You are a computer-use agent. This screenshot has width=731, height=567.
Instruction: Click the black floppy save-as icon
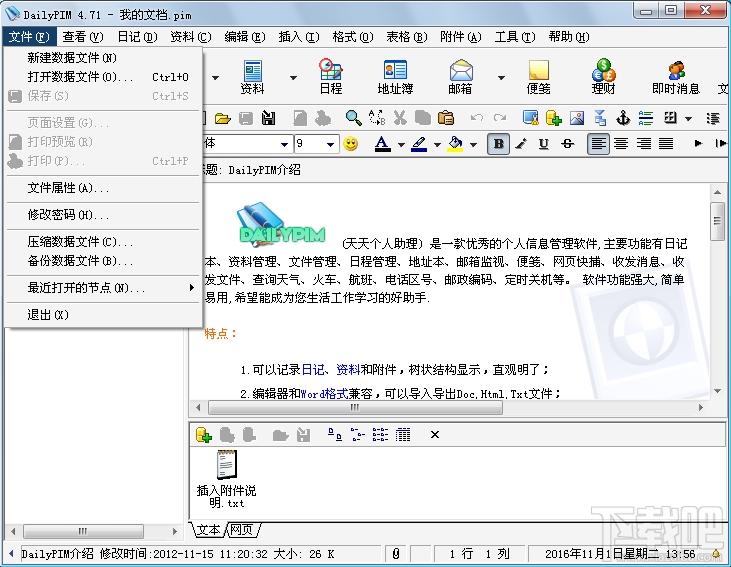(x=268, y=118)
